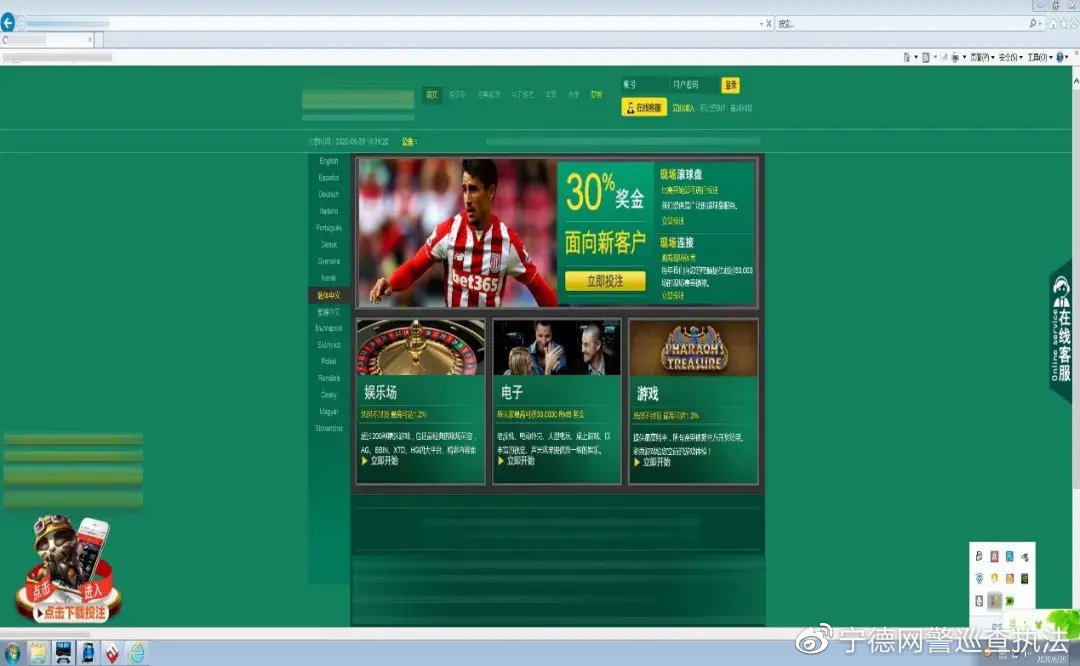Viewport: 1080px width, 666px height.
Task: Click the 账号 account input field
Action: (643, 85)
